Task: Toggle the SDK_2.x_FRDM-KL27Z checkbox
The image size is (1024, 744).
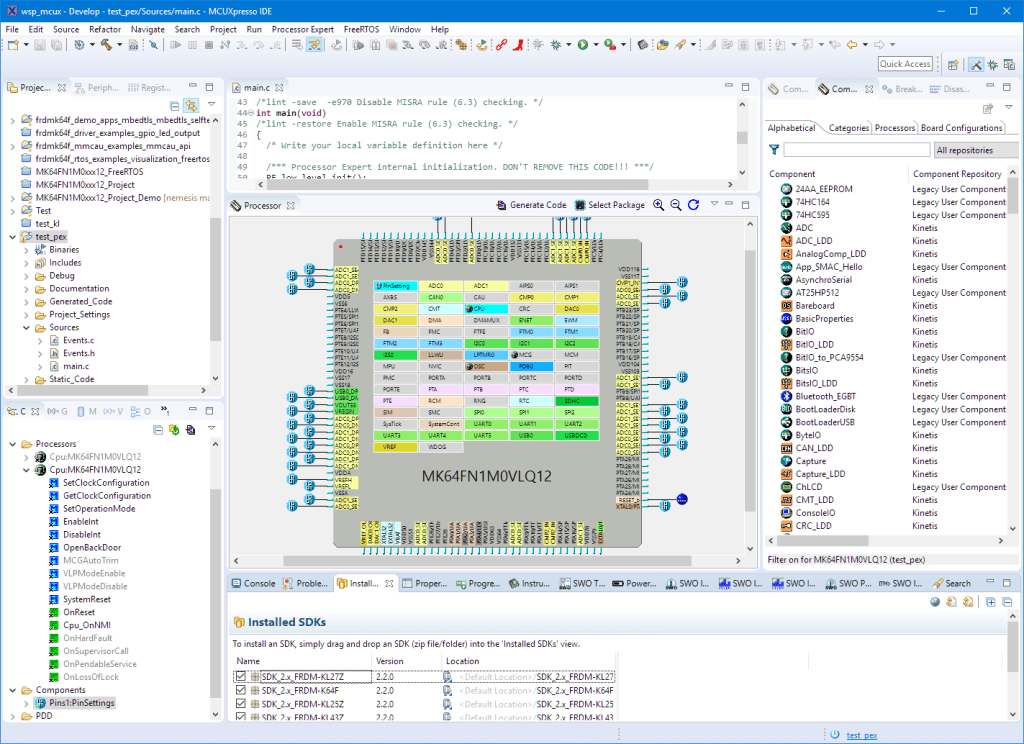Action: point(240,677)
